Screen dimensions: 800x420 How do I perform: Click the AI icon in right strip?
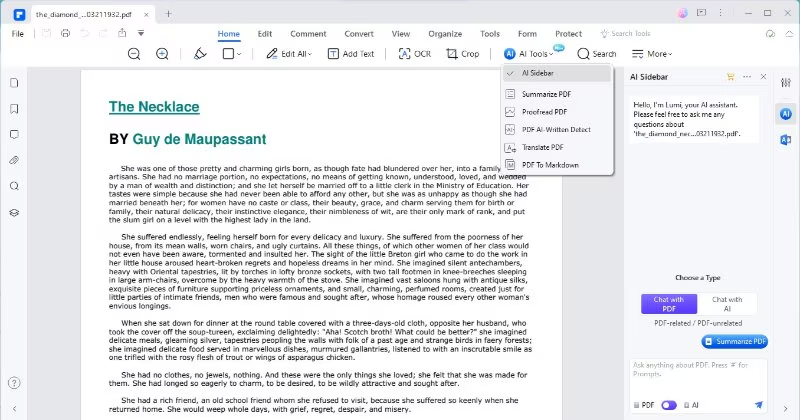[x=786, y=114]
